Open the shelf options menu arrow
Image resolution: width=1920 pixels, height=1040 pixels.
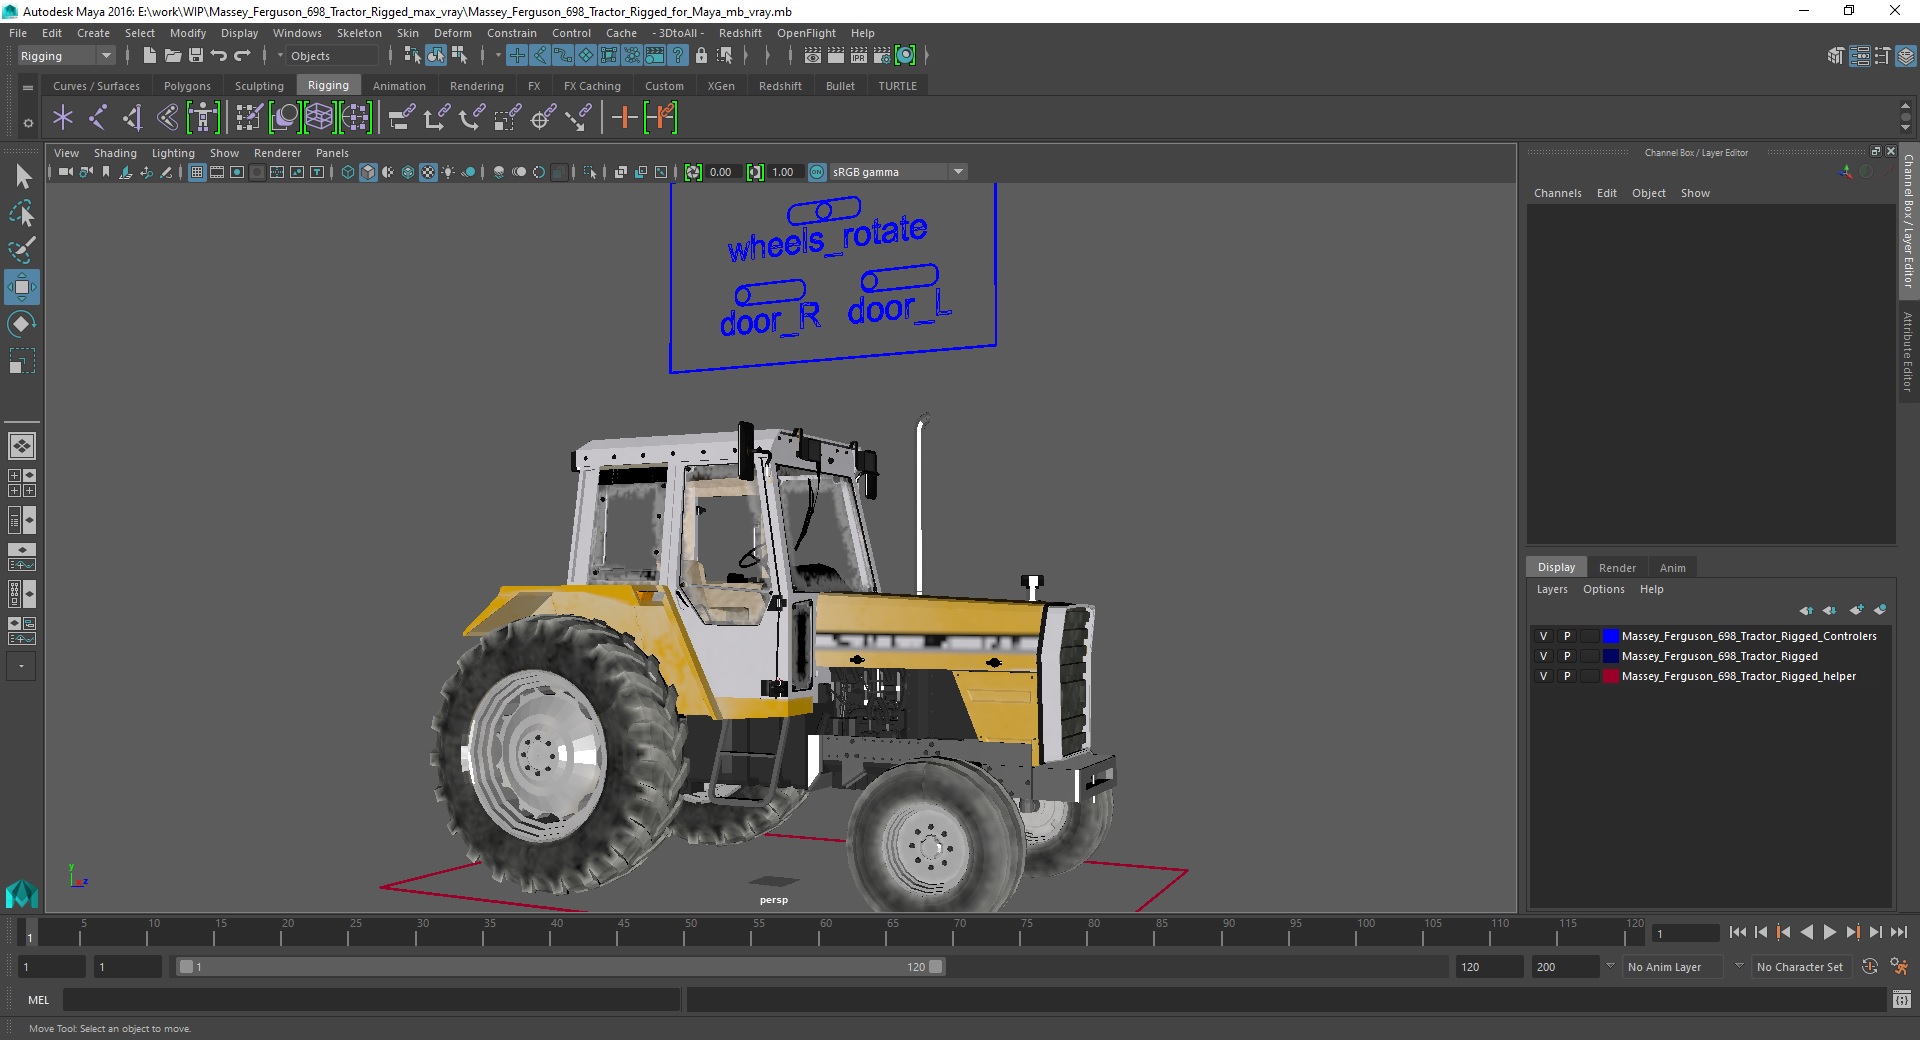click(28, 124)
